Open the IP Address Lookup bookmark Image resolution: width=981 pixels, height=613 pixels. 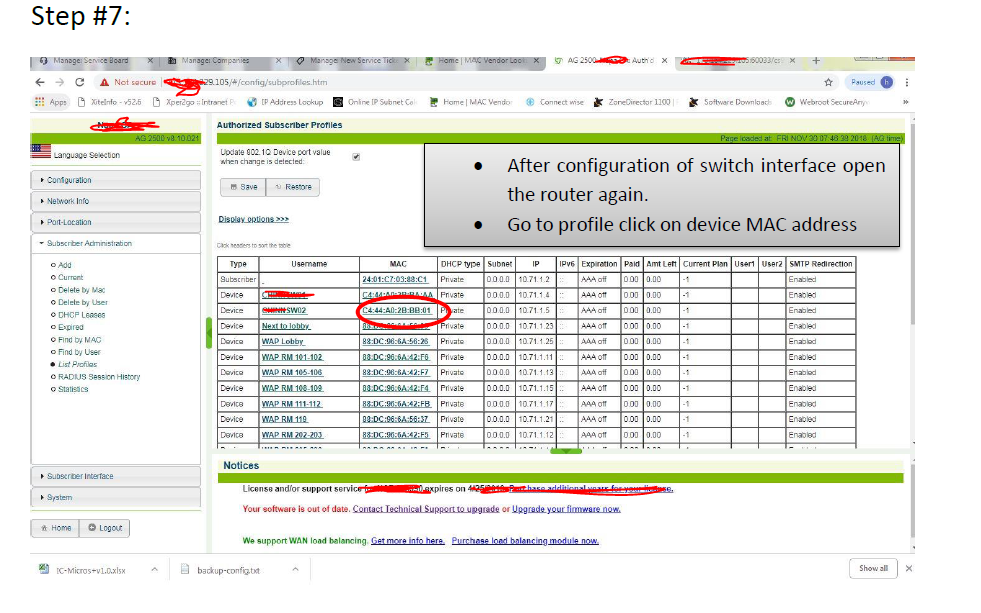click(290, 102)
